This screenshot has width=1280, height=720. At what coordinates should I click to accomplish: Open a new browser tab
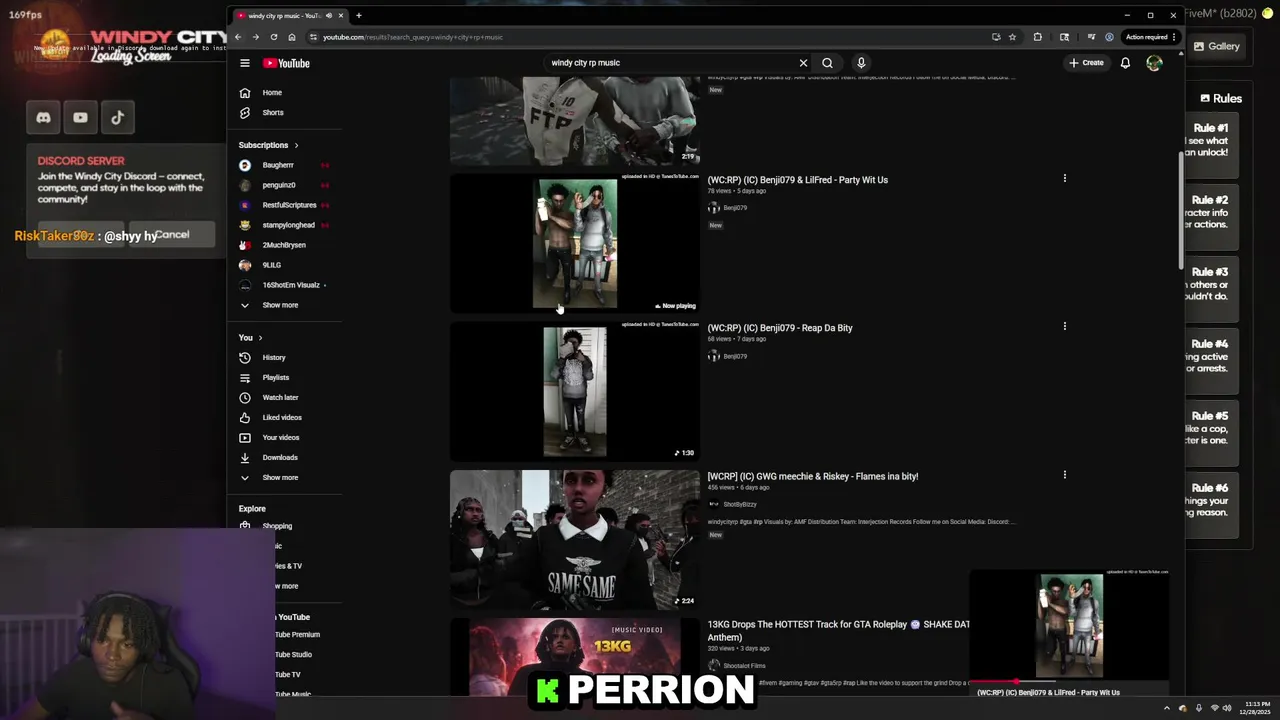[359, 15]
